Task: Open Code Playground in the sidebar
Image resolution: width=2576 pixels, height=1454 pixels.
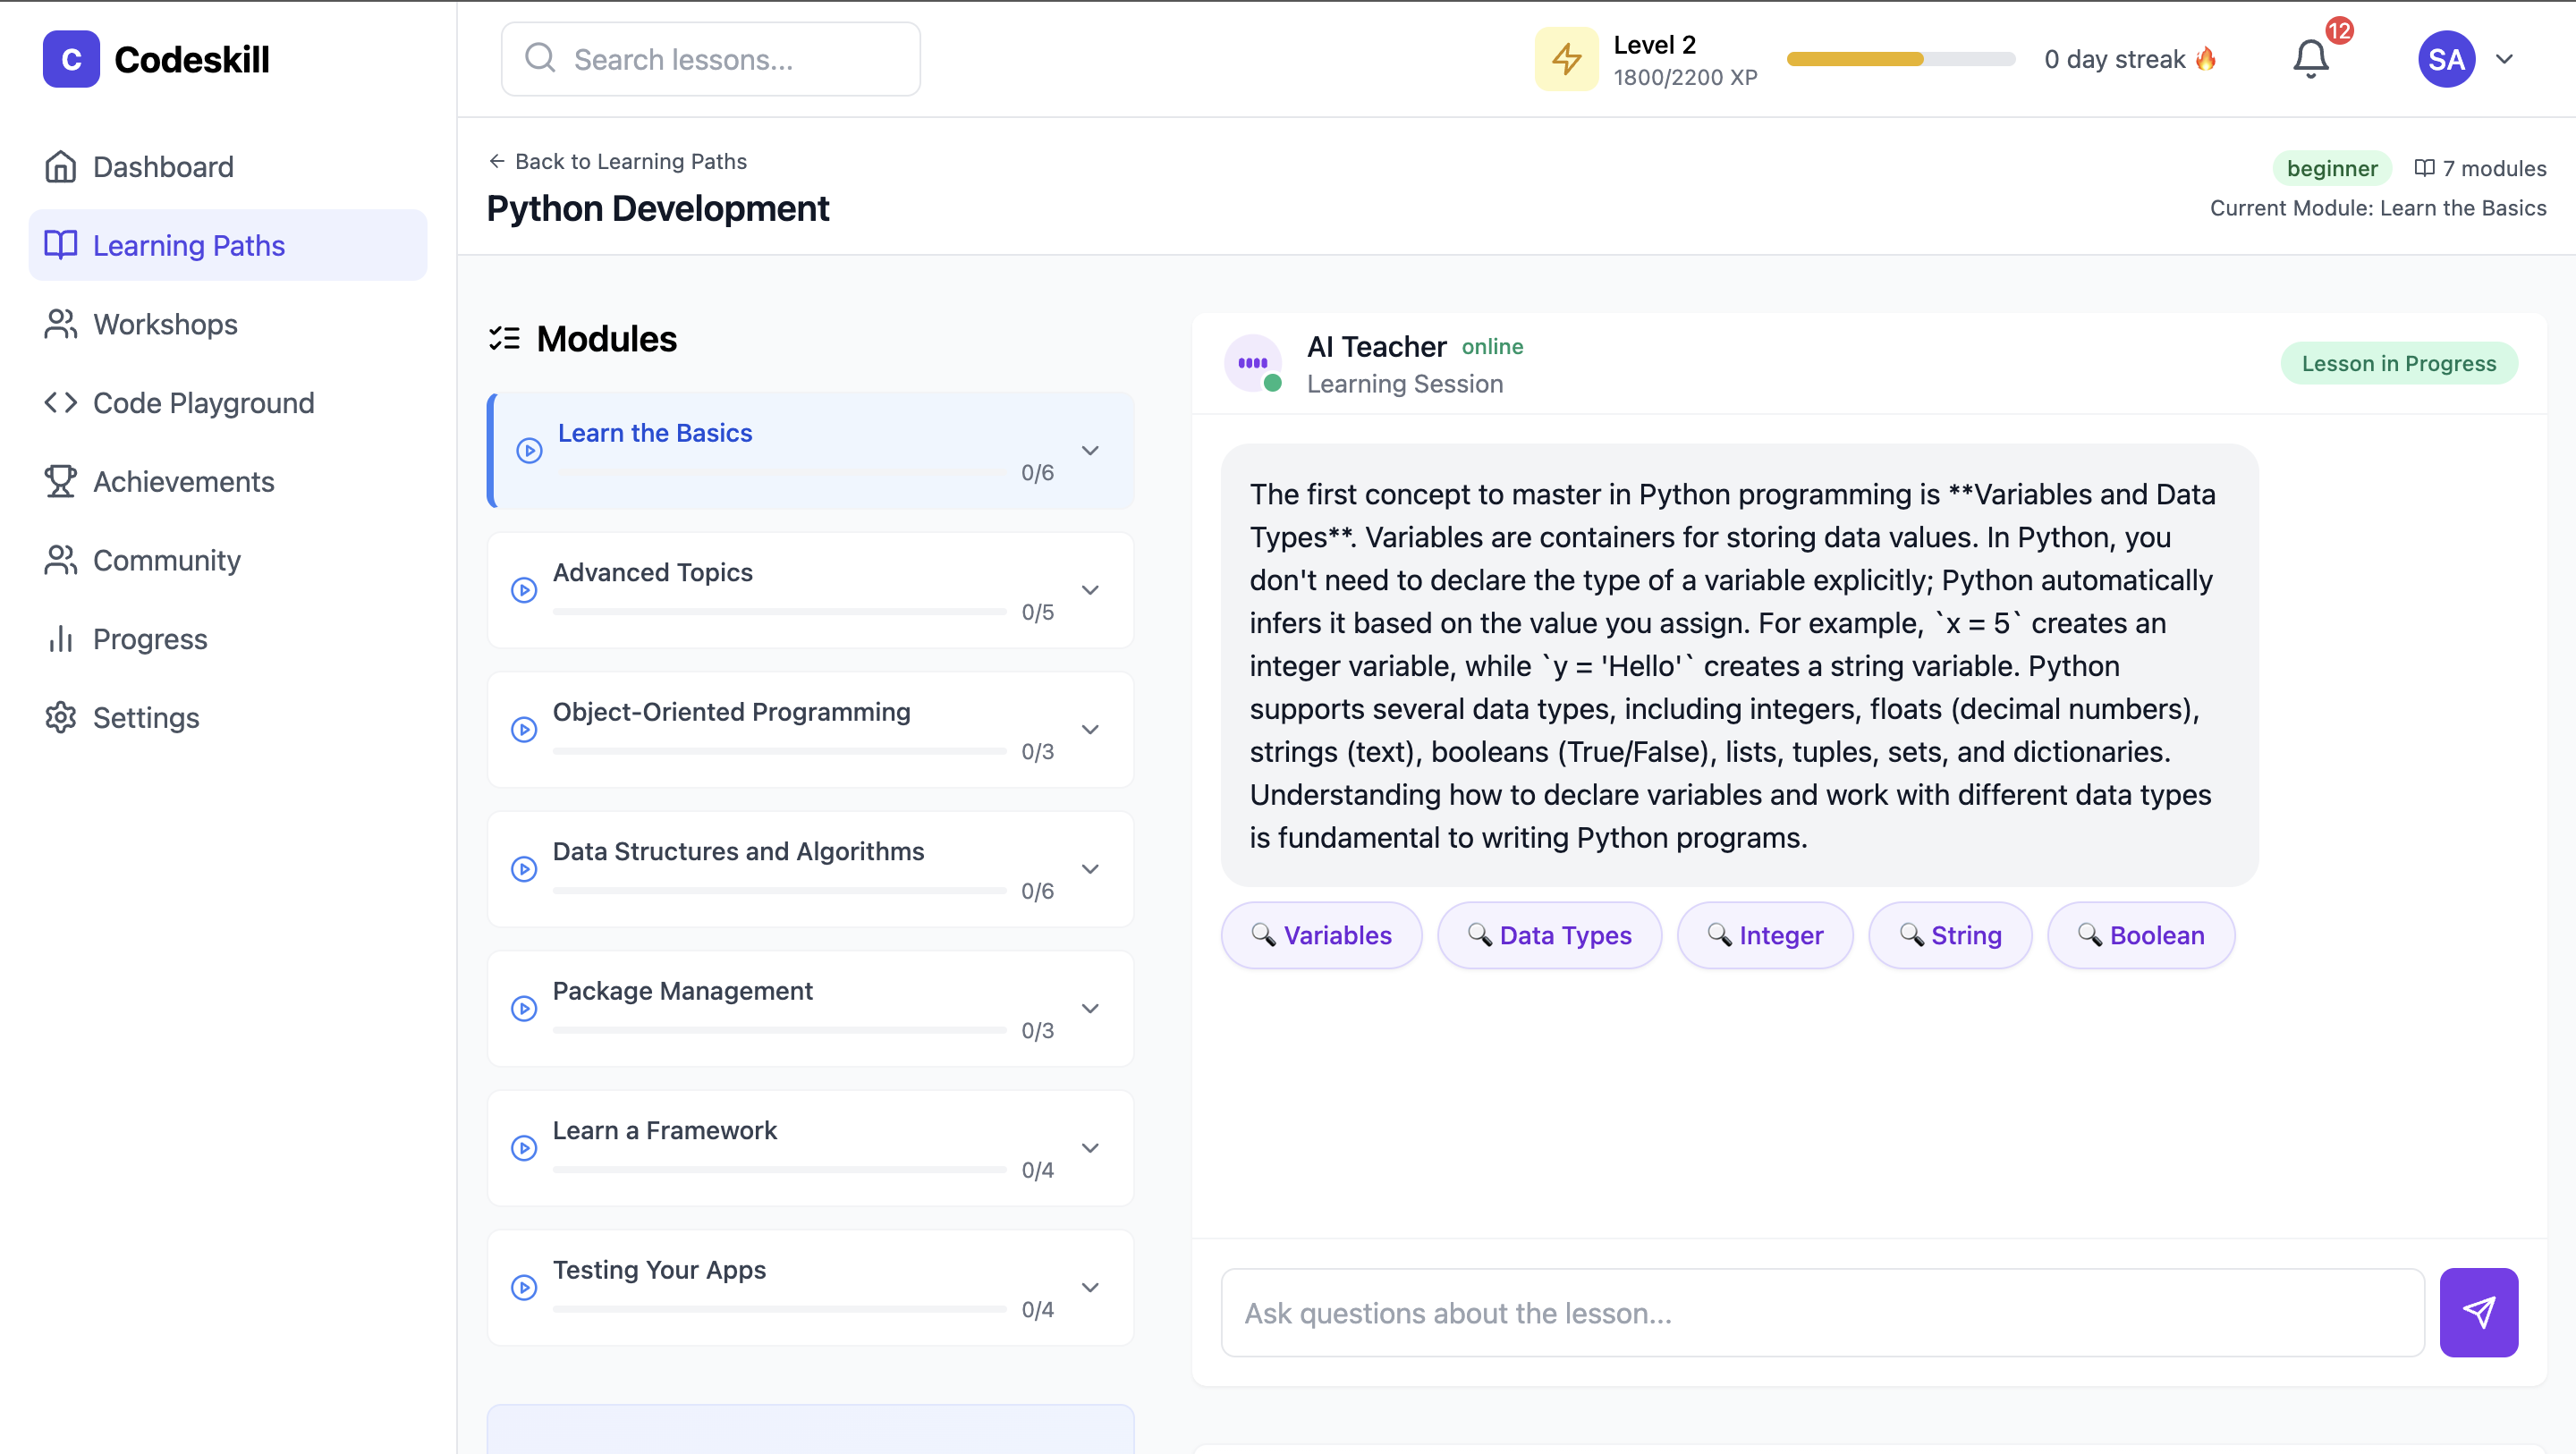Action: (203, 403)
